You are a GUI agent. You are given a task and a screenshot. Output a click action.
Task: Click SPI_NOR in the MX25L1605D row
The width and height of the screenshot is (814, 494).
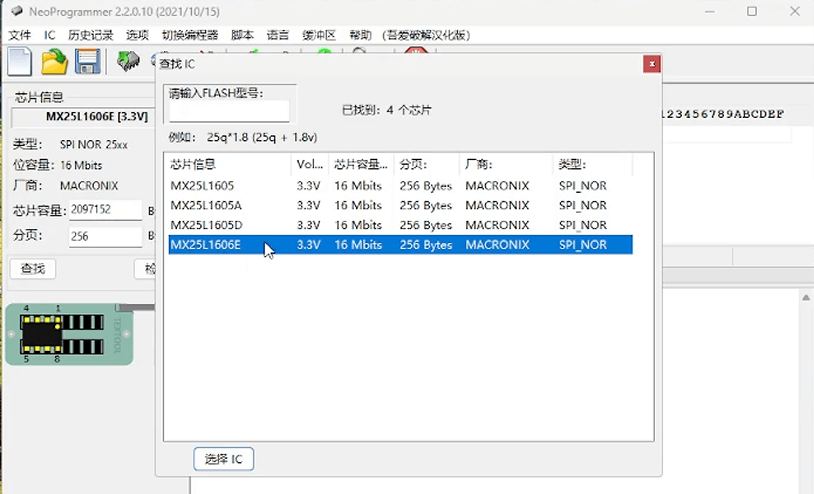point(582,225)
